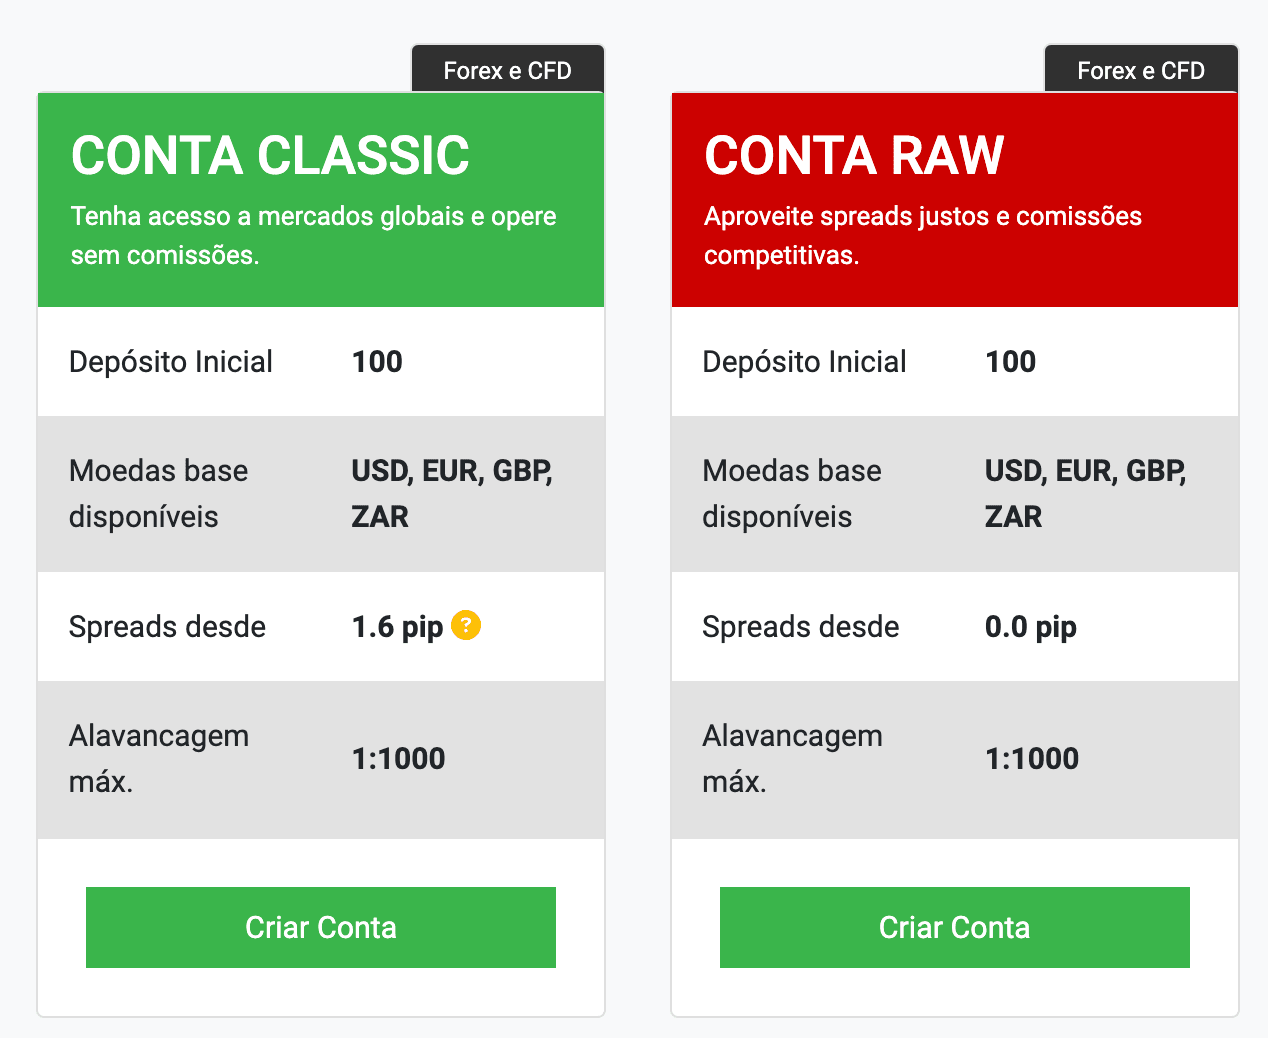
Task: Select Raw account's Depósito Inicial label
Action: (804, 362)
